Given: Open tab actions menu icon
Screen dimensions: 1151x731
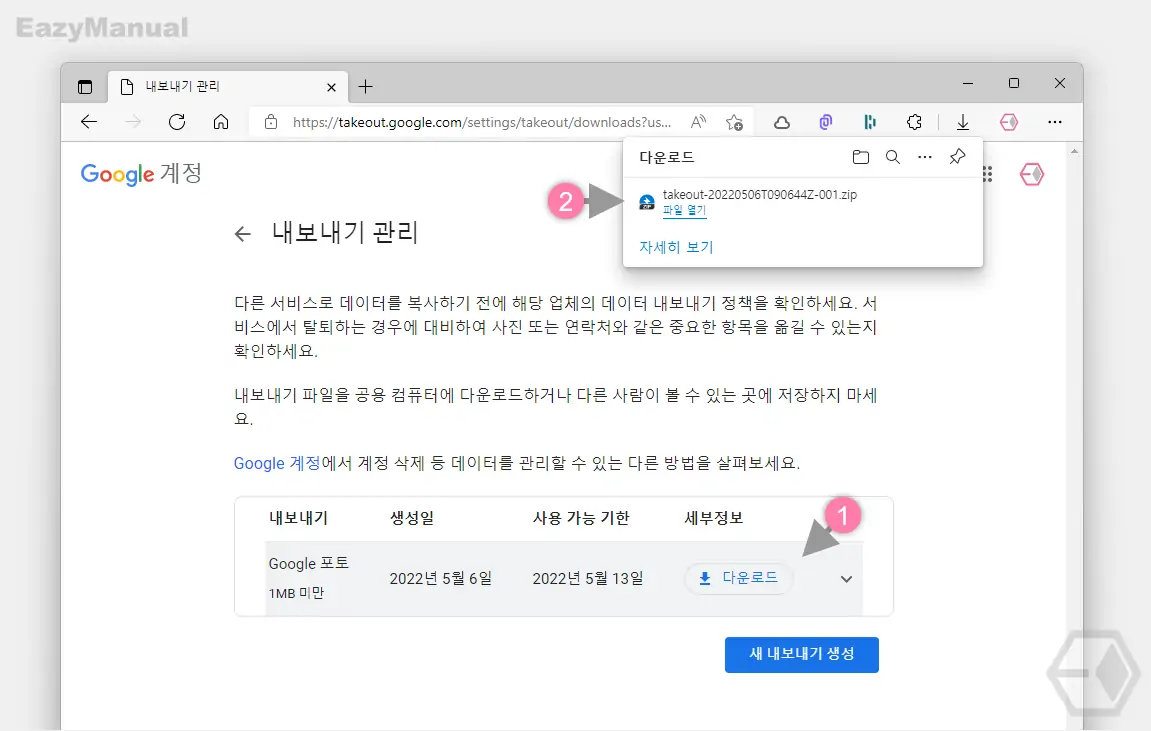Looking at the screenshot, I should click(x=85, y=87).
